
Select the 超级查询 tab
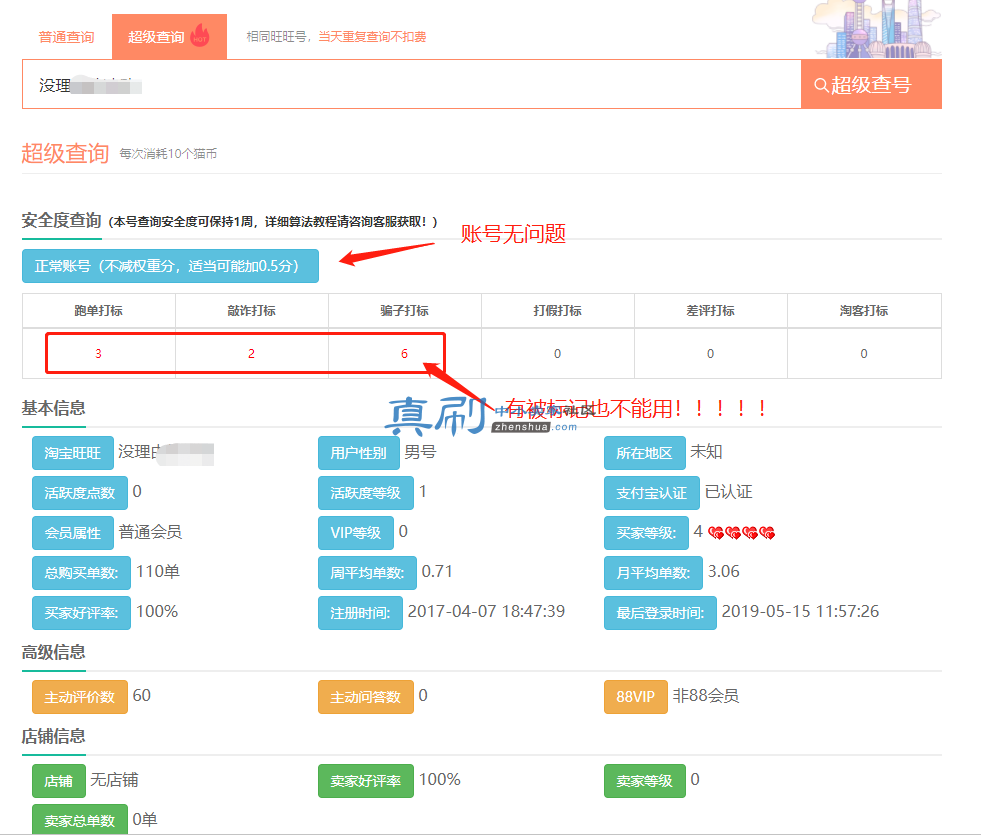(169, 37)
